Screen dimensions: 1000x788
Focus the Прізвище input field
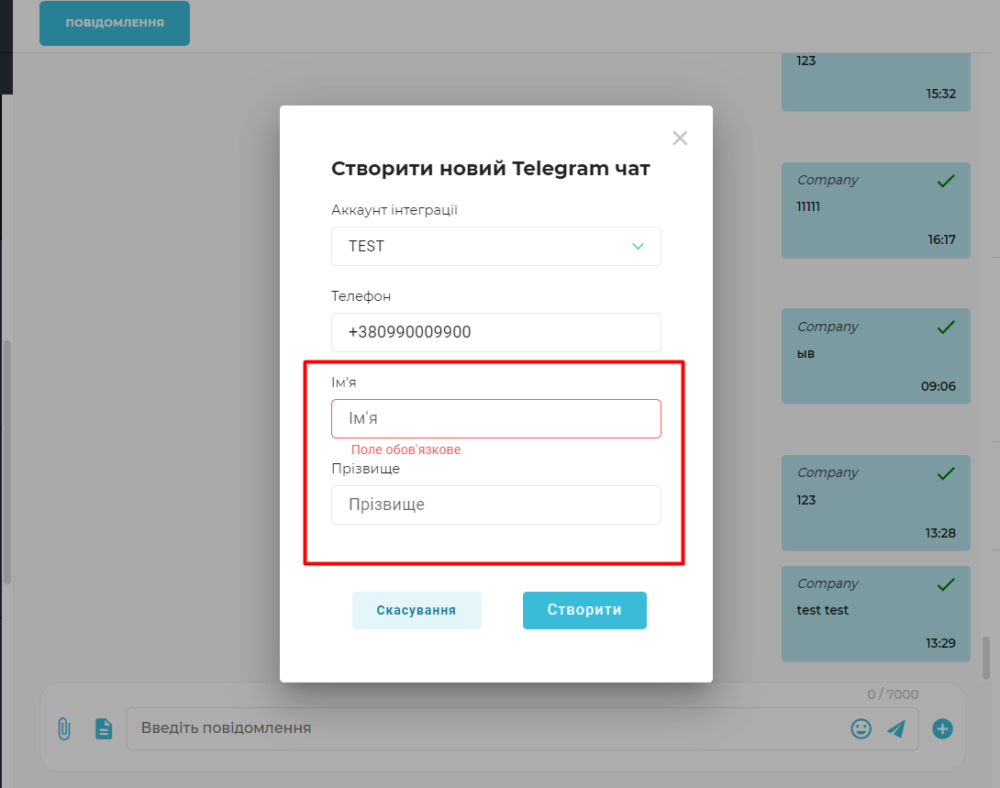coord(496,505)
